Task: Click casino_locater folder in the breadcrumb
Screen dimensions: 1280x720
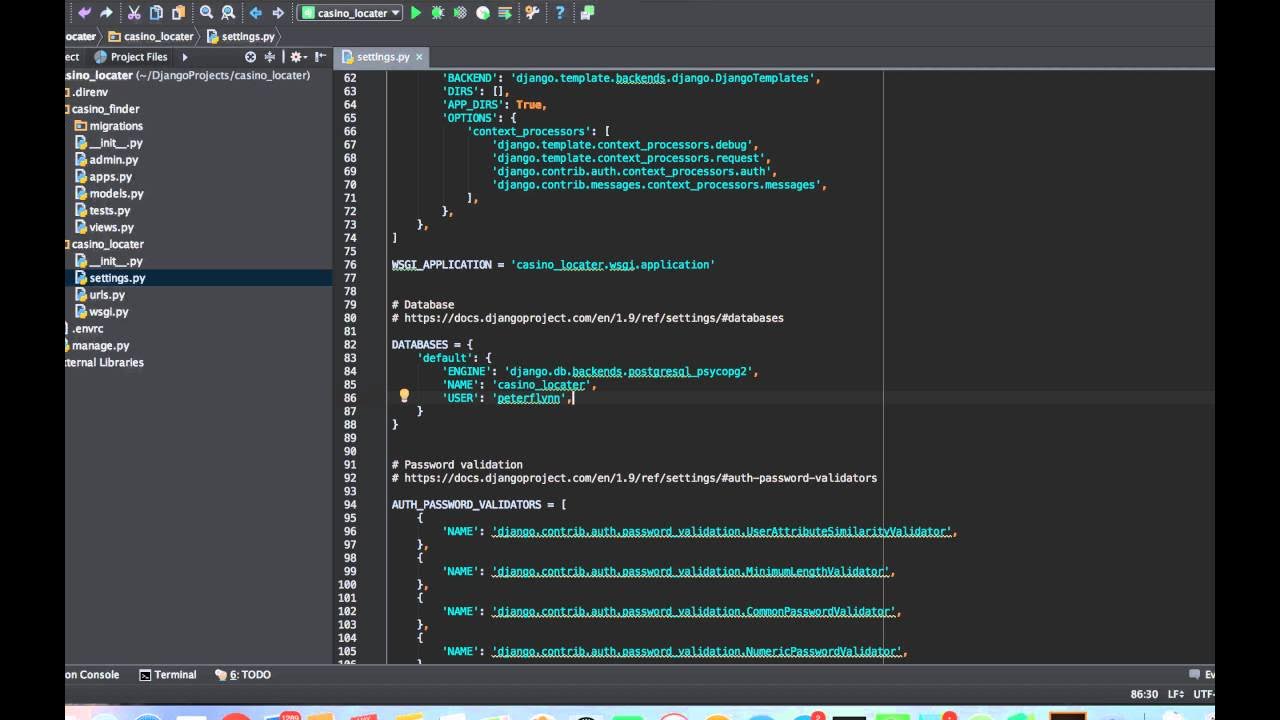Action: tap(151, 36)
